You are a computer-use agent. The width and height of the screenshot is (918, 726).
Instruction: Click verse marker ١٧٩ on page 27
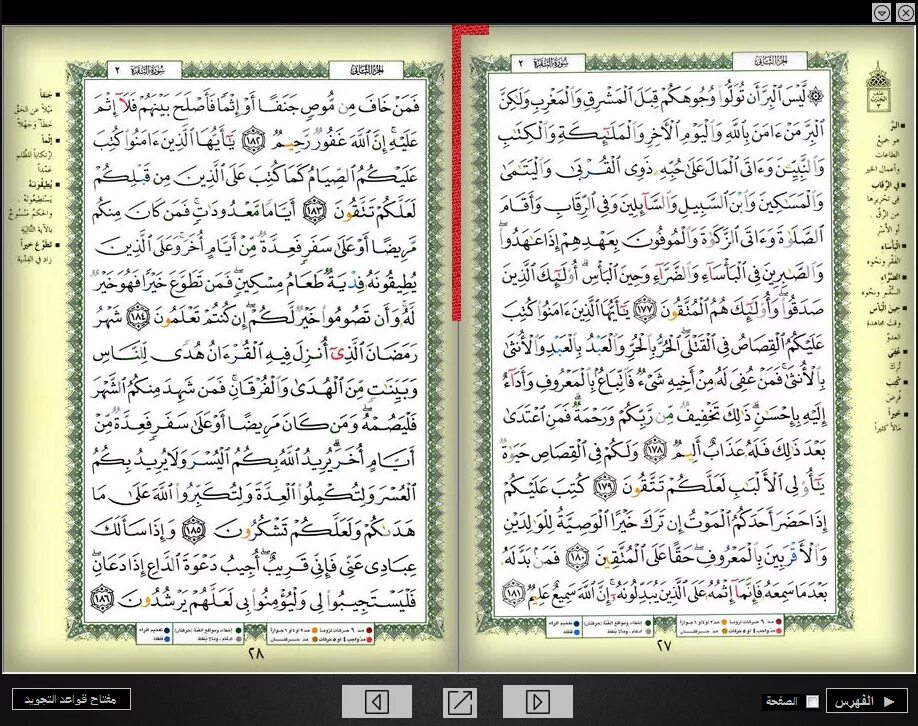[604, 487]
